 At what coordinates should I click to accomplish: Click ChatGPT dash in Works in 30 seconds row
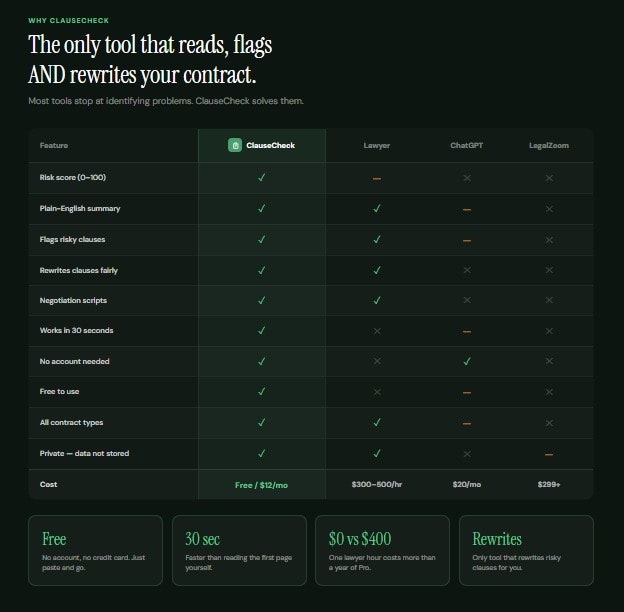point(467,331)
